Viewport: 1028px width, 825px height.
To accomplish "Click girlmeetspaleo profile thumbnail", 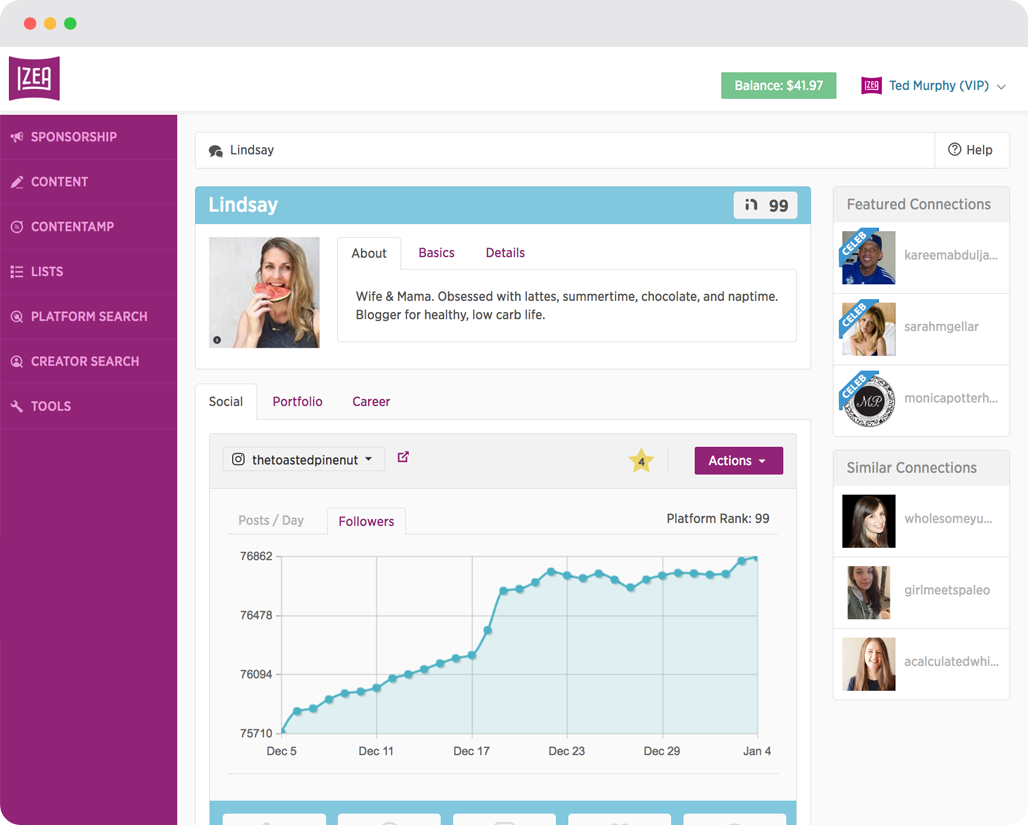I will pos(869,593).
